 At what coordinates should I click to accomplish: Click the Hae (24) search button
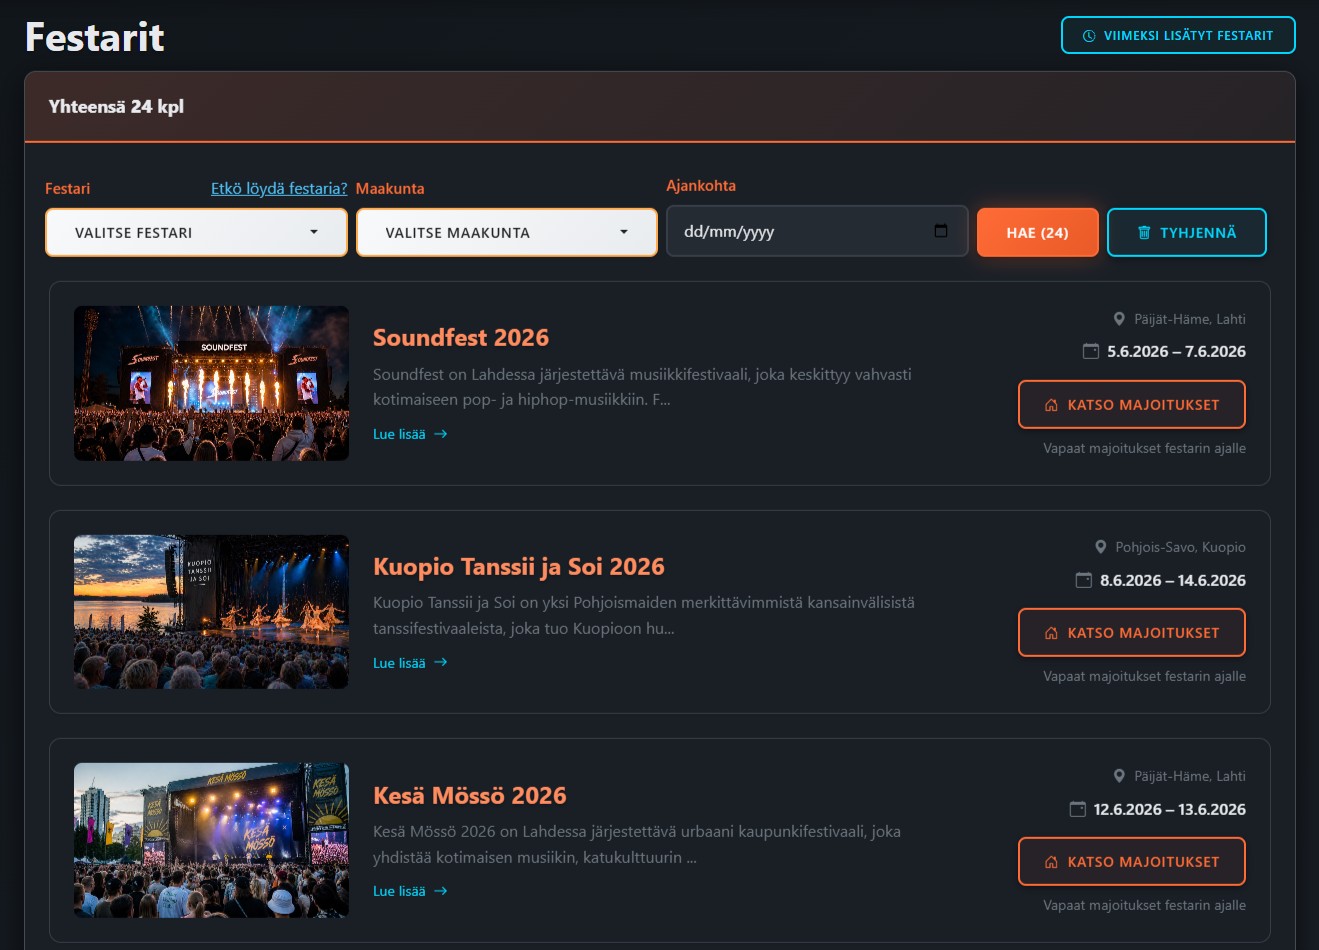click(x=1037, y=232)
